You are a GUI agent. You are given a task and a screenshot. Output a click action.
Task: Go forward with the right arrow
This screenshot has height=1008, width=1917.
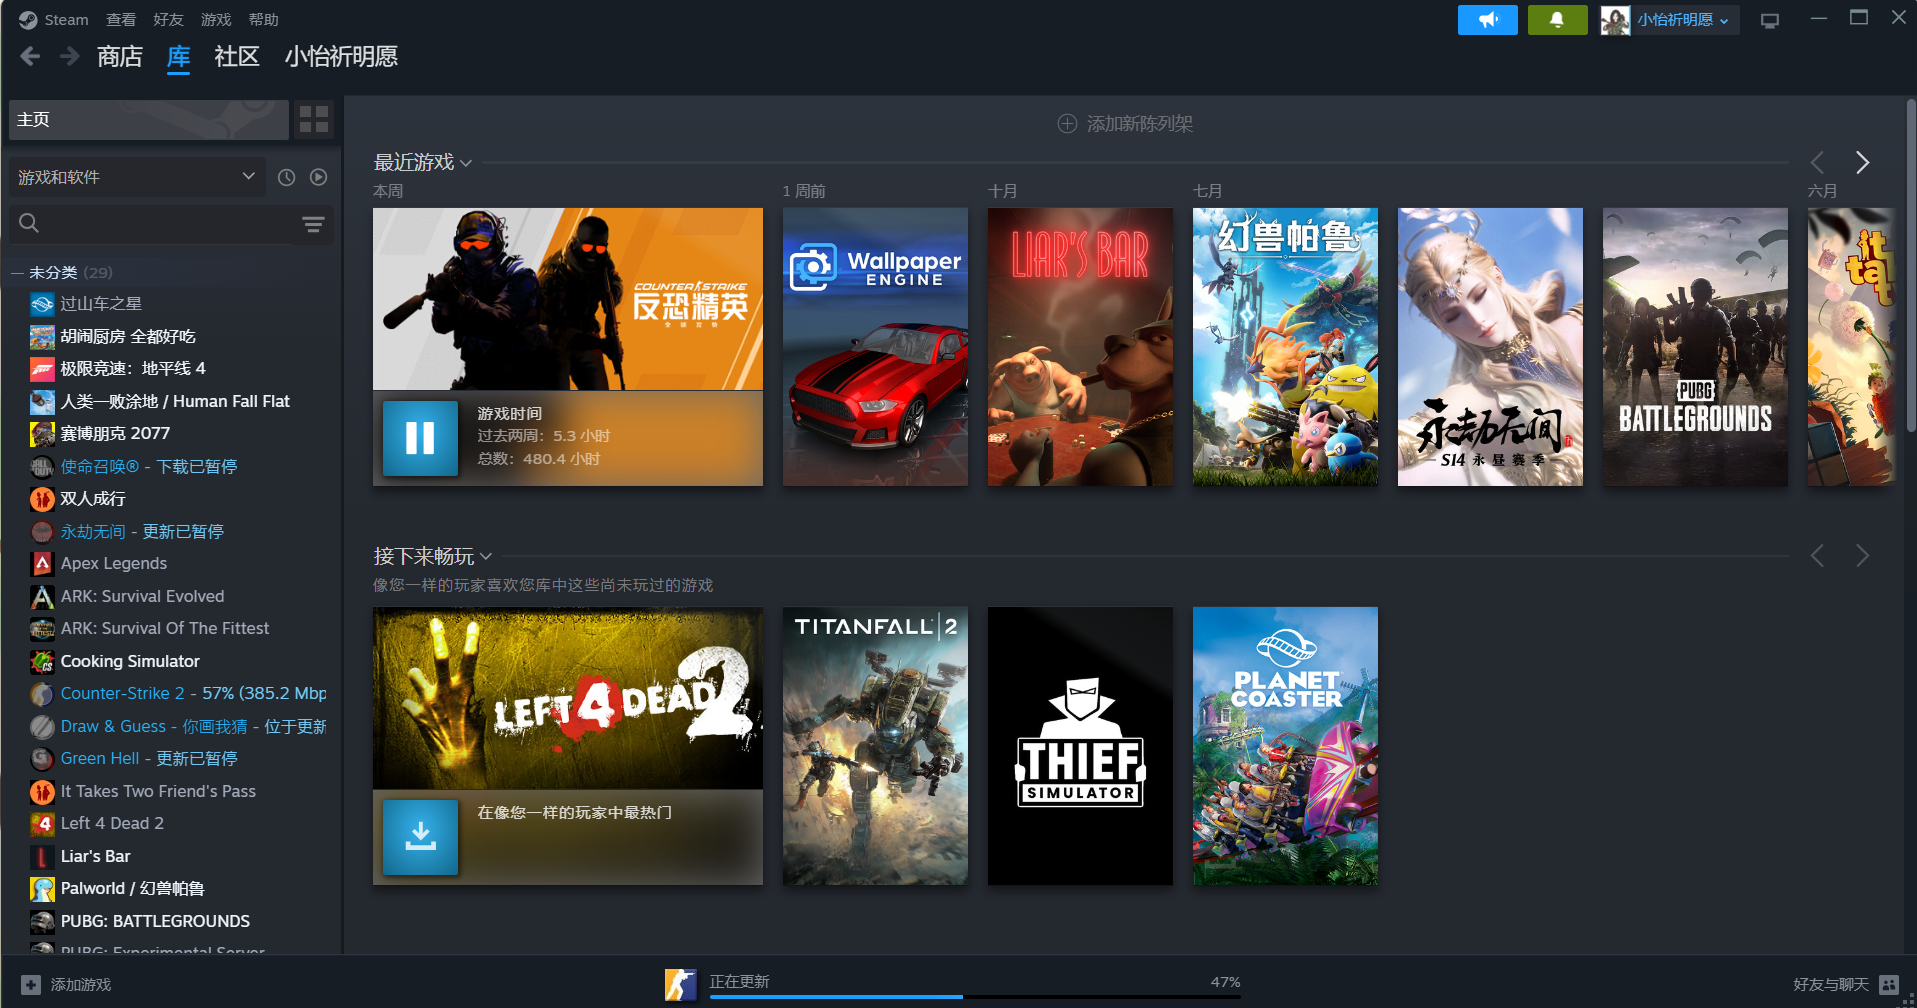pos(69,56)
